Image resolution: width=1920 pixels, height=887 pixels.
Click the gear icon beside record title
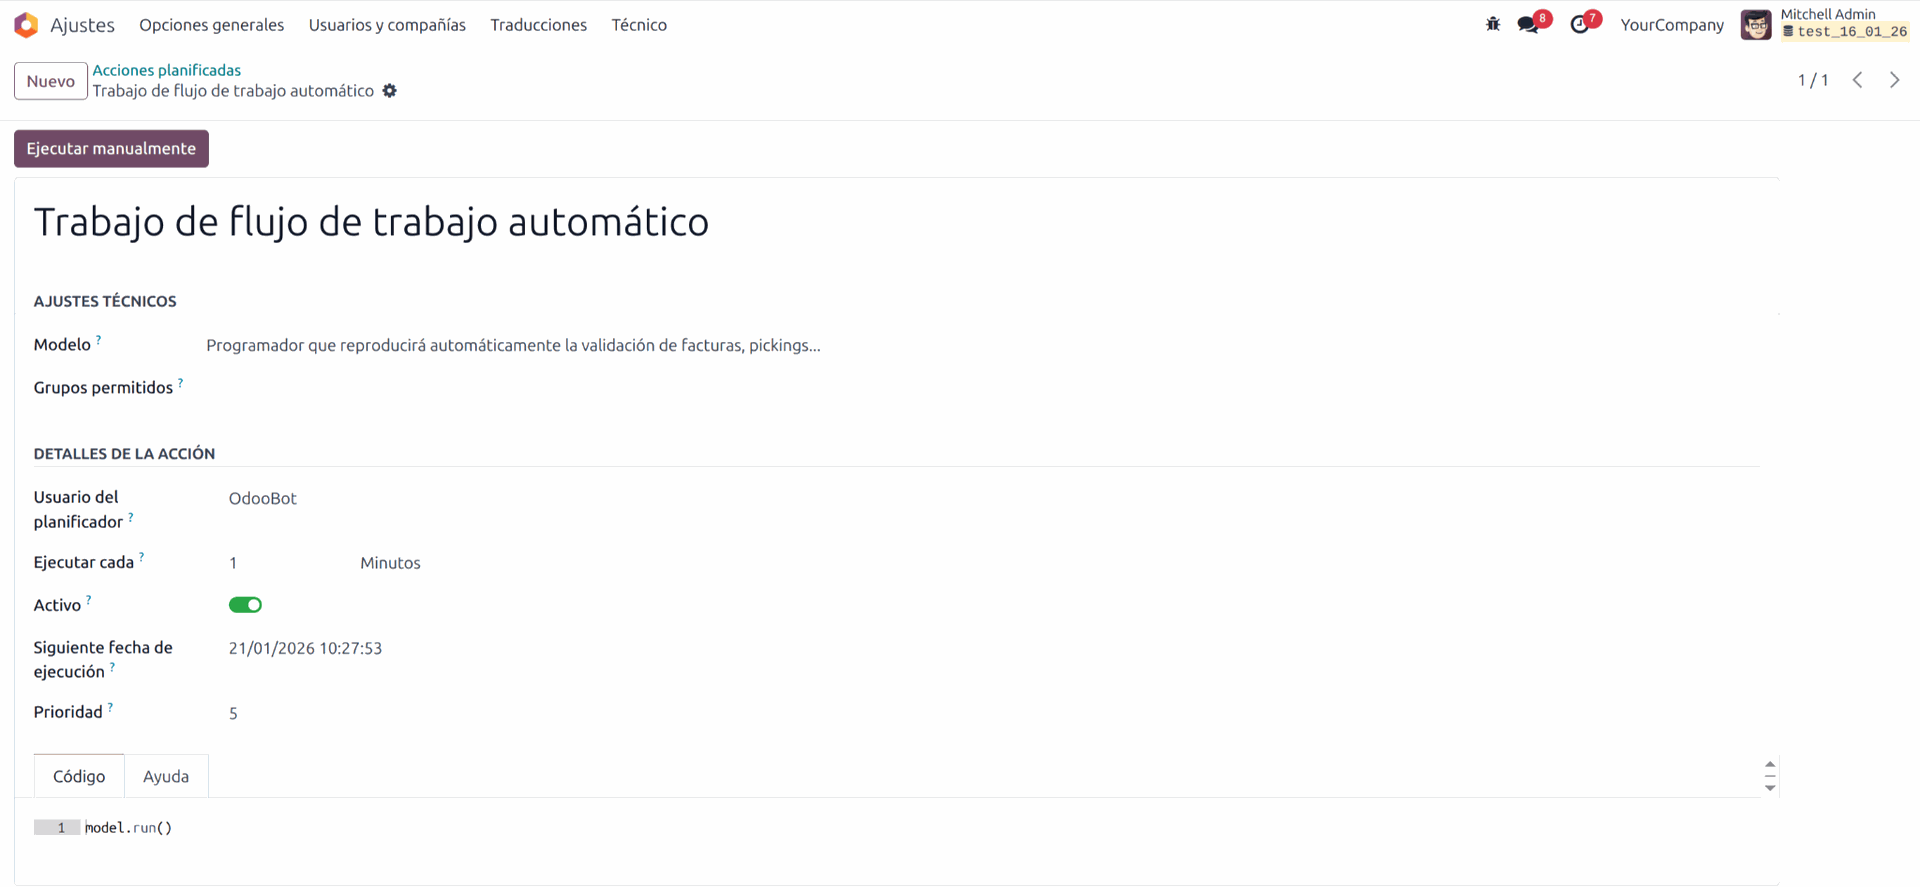pyautogui.click(x=390, y=91)
